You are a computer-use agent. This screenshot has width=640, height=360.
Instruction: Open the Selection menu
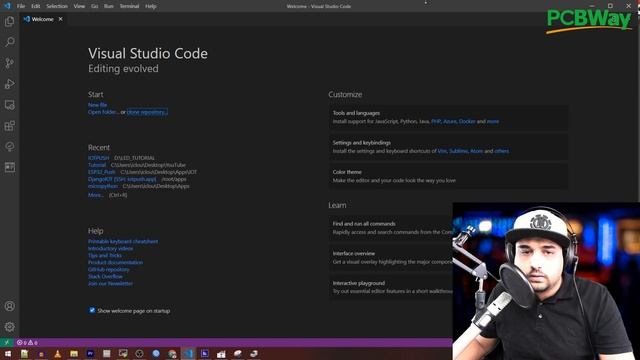pyautogui.click(x=57, y=6)
